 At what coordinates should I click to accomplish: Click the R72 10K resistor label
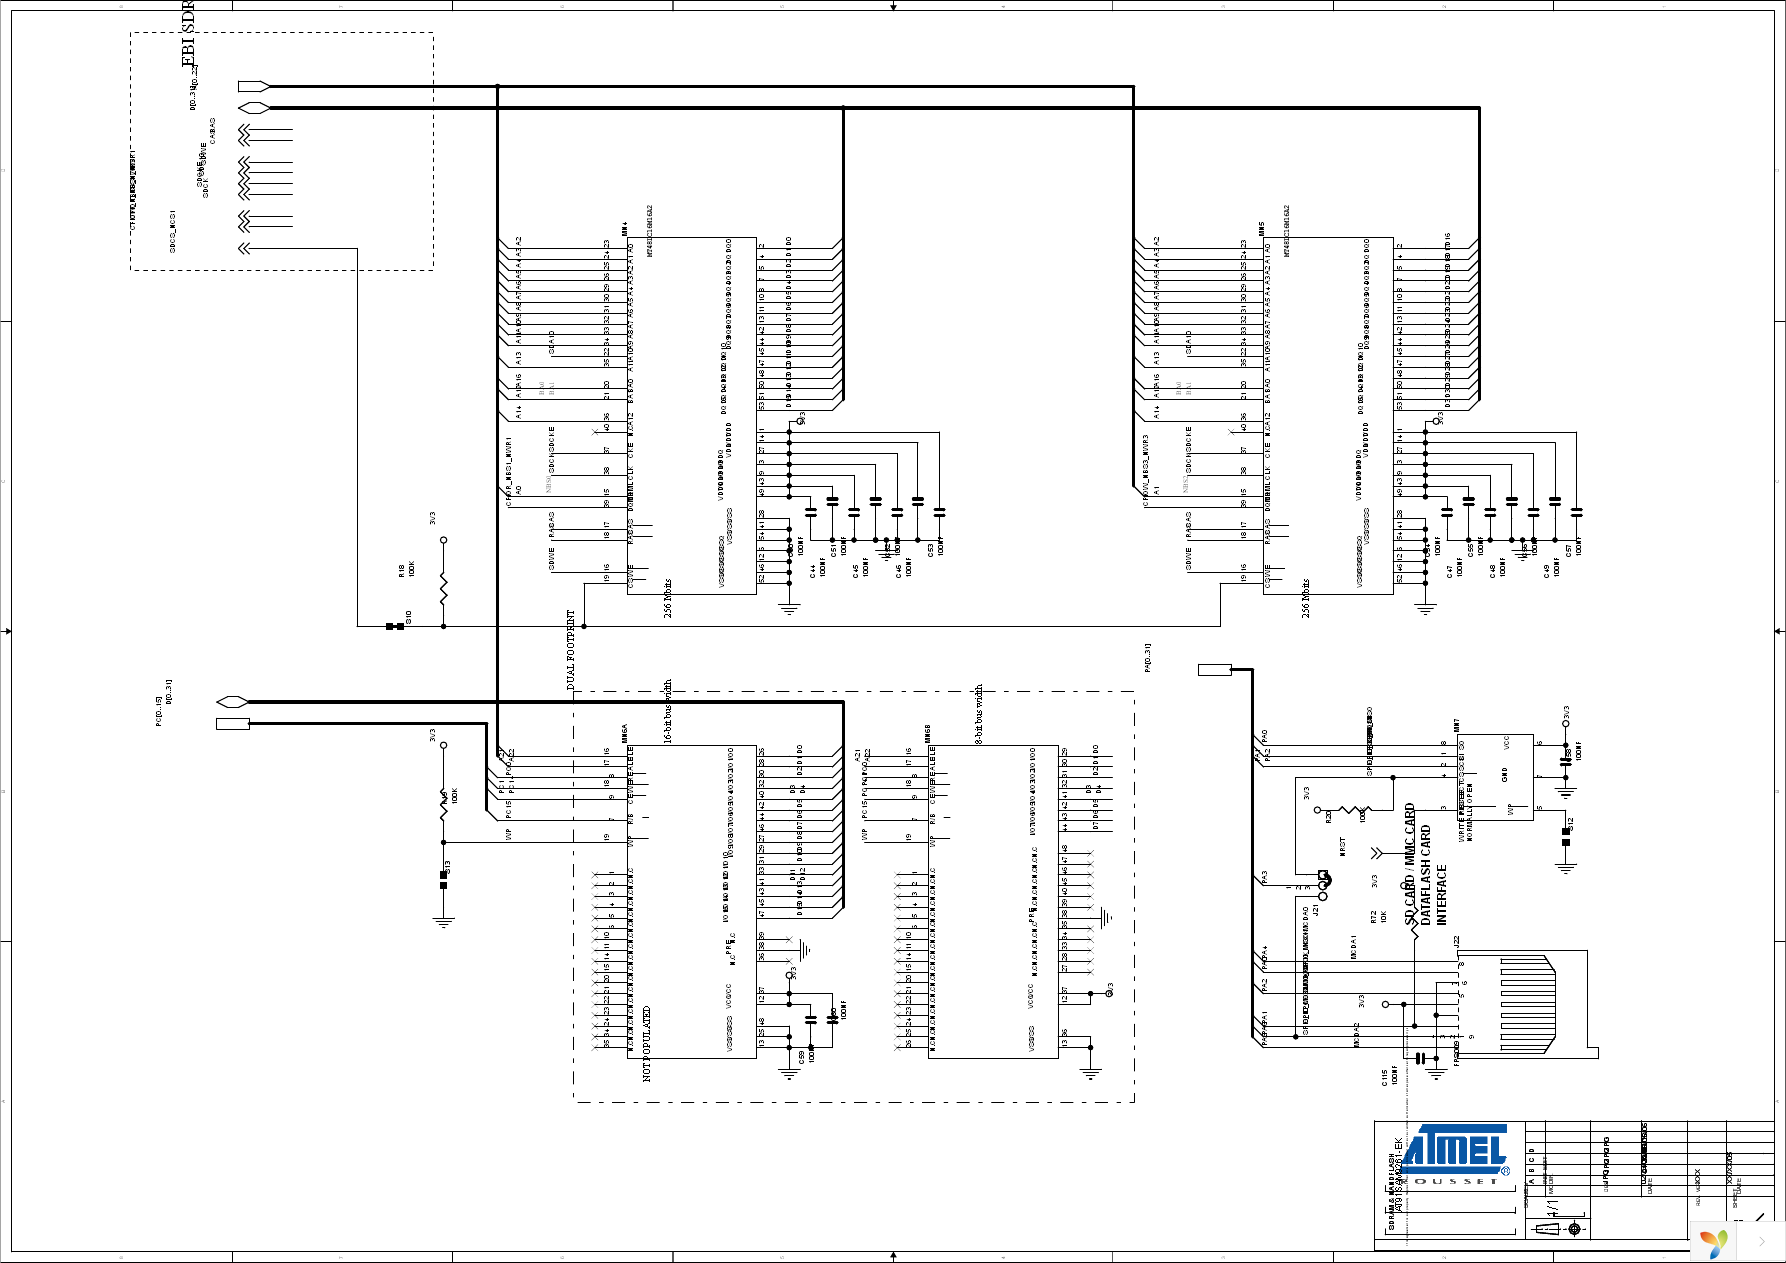[x=1379, y=916]
